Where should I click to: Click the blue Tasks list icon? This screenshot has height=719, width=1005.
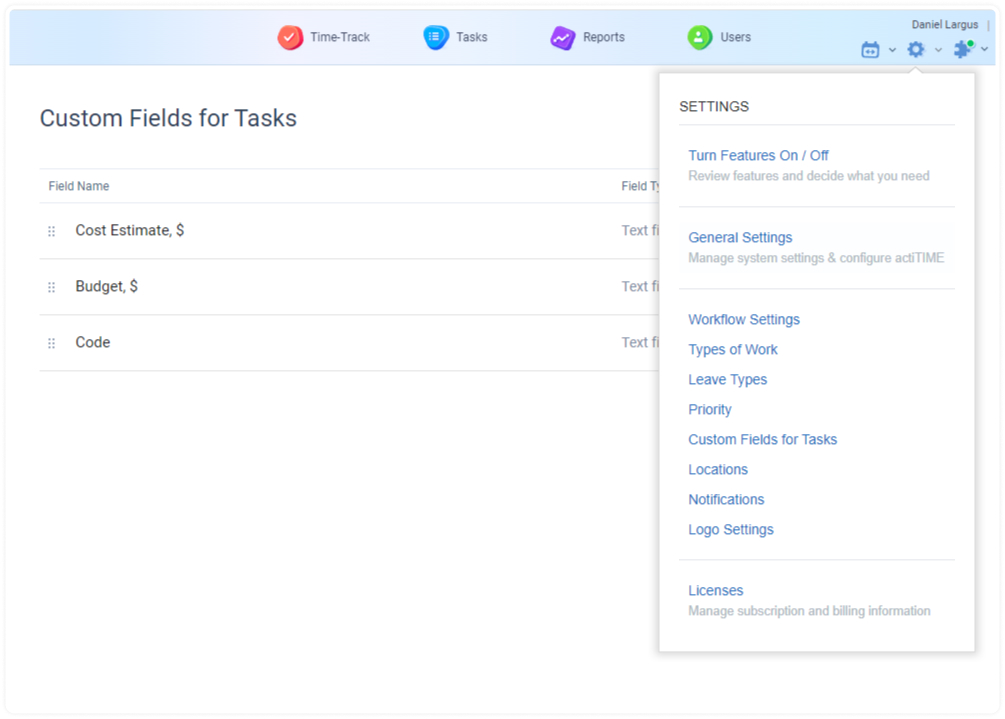436,37
